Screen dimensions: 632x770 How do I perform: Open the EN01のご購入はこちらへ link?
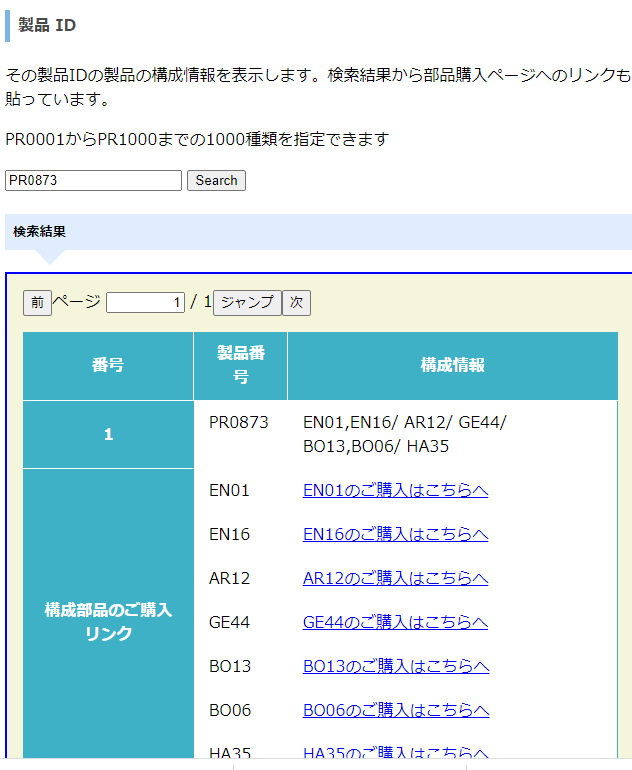tap(395, 490)
